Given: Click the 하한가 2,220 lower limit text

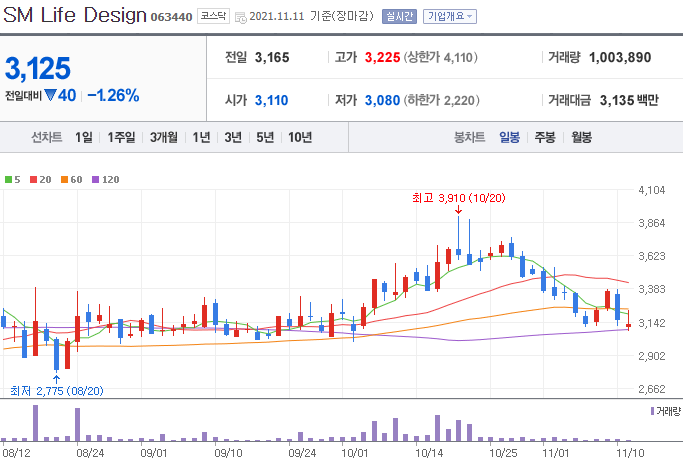Looking at the screenshot, I should (441, 101).
